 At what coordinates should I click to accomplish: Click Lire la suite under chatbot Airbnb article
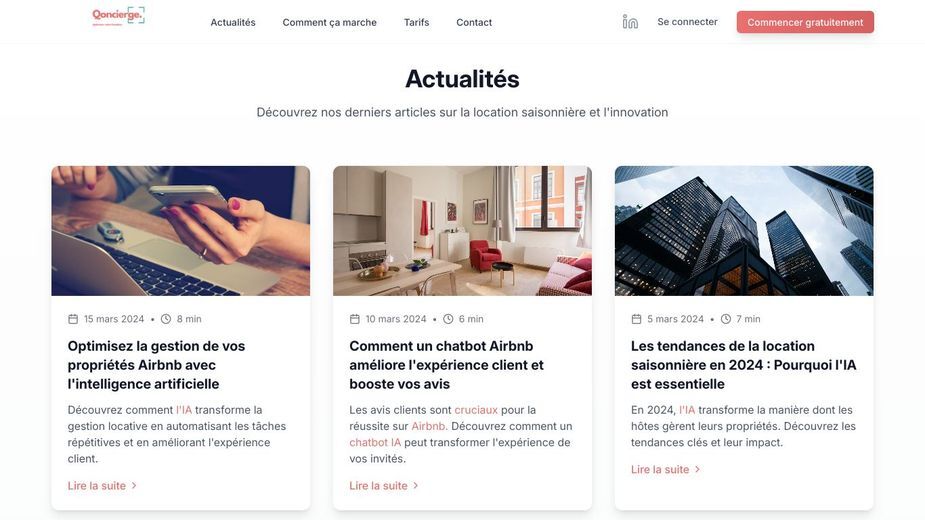(x=384, y=486)
